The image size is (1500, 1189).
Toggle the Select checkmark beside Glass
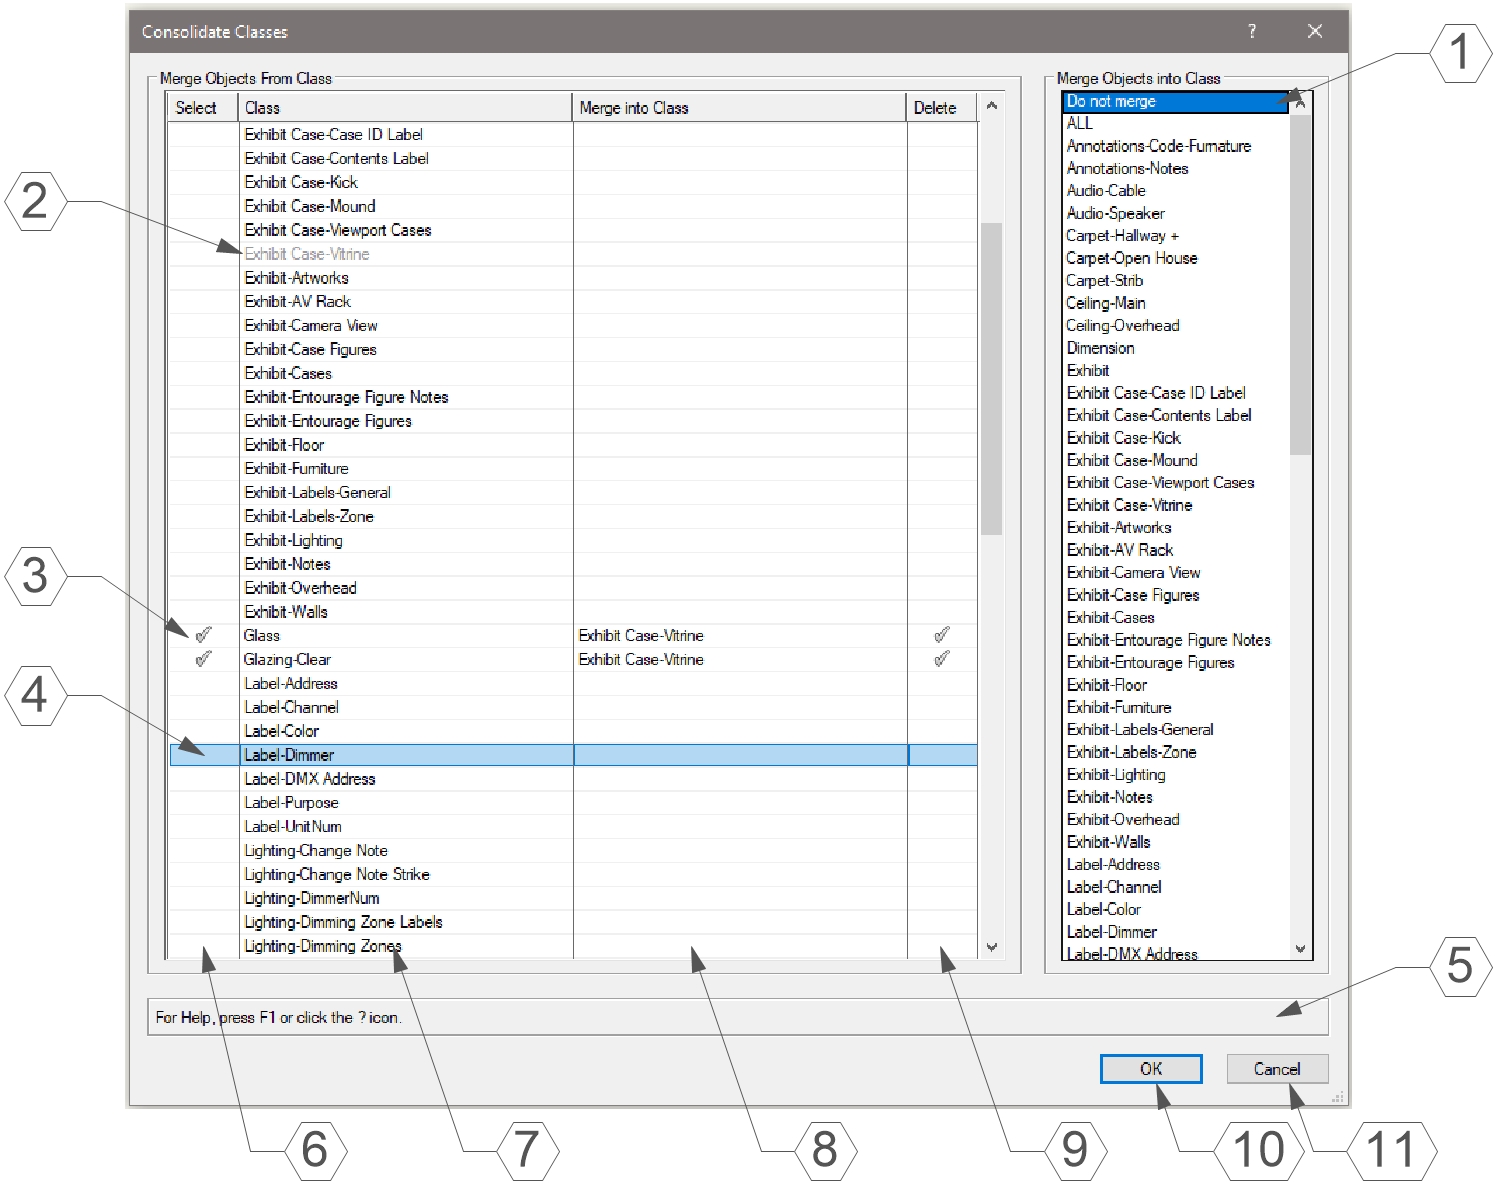[203, 634]
